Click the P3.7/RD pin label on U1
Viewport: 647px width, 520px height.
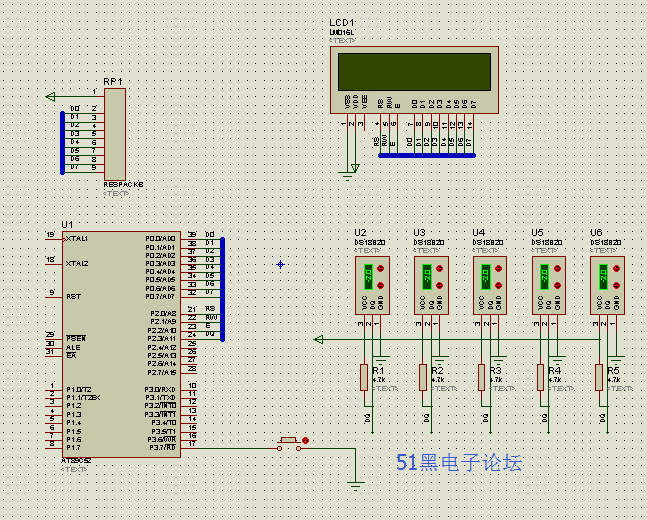(163, 447)
